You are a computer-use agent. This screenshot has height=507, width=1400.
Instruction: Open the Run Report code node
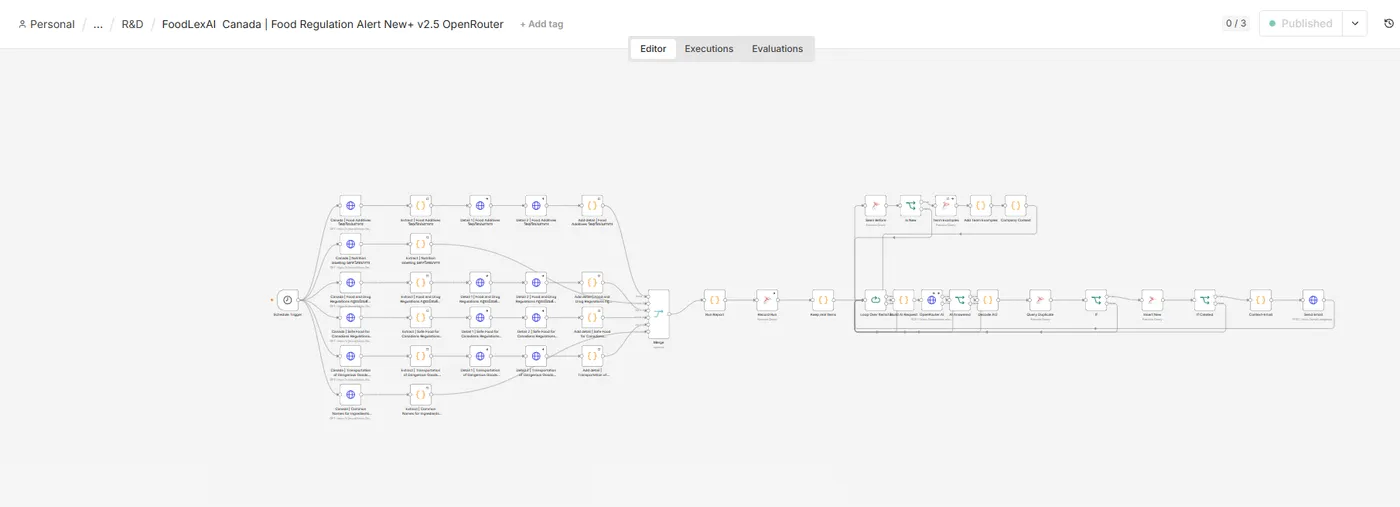click(x=714, y=299)
